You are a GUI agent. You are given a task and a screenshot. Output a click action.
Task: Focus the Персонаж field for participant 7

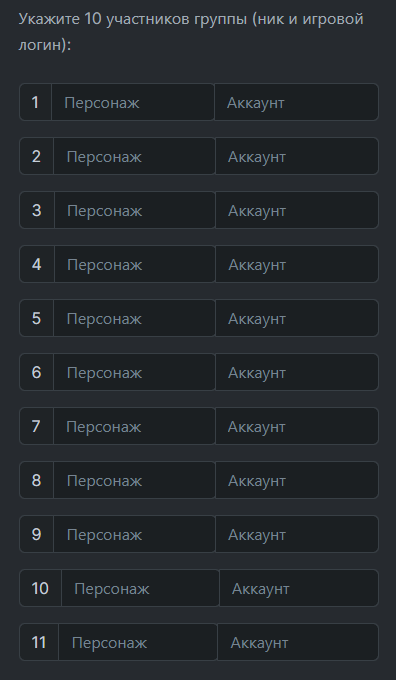[x=134, y=426]
